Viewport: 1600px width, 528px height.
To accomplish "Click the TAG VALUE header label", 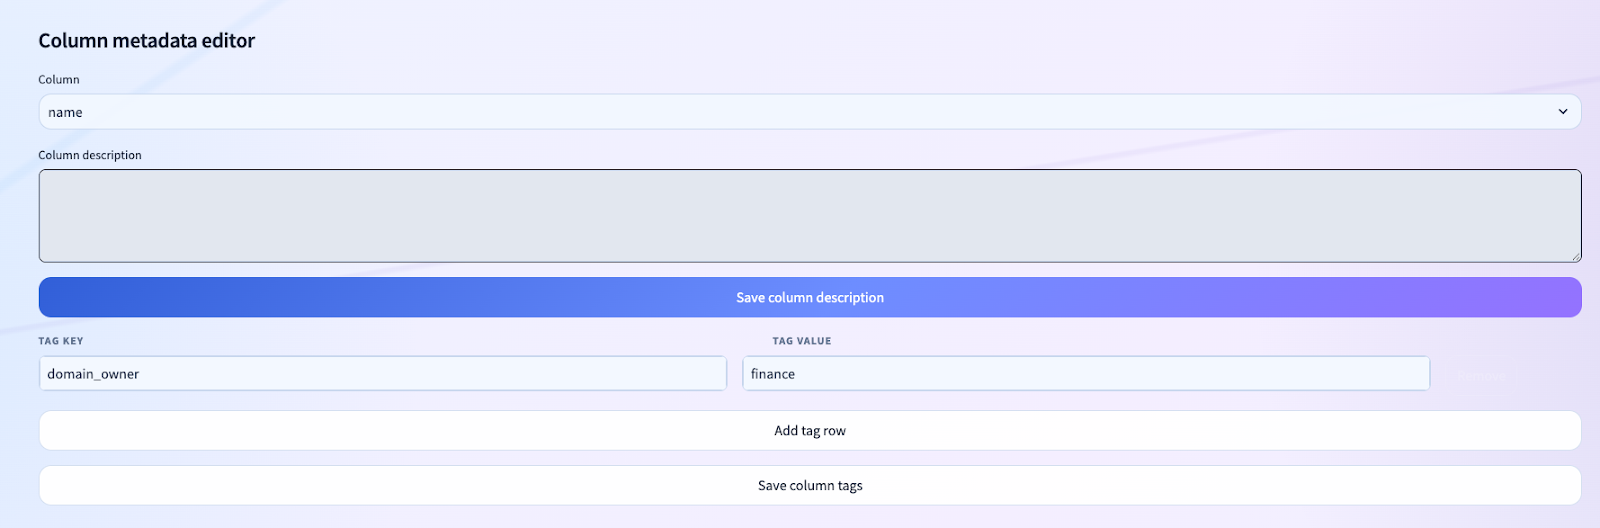I will (801, 341).
